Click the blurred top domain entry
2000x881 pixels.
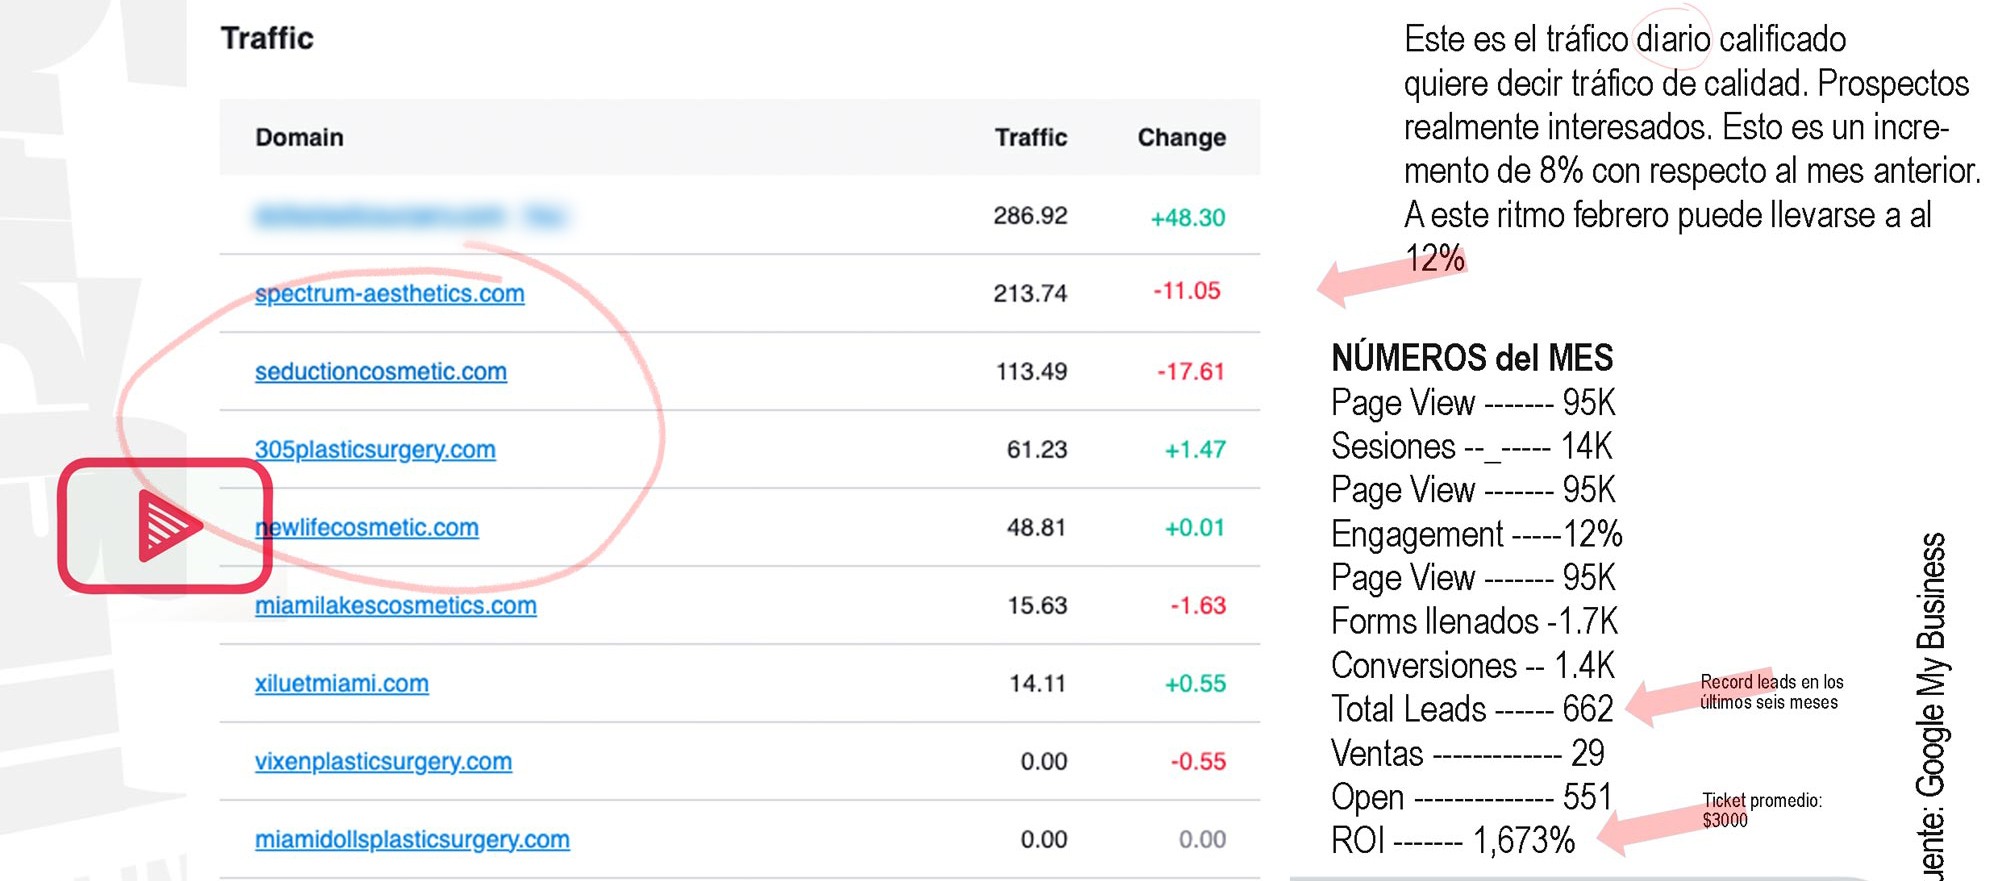[x=410, y=216]
